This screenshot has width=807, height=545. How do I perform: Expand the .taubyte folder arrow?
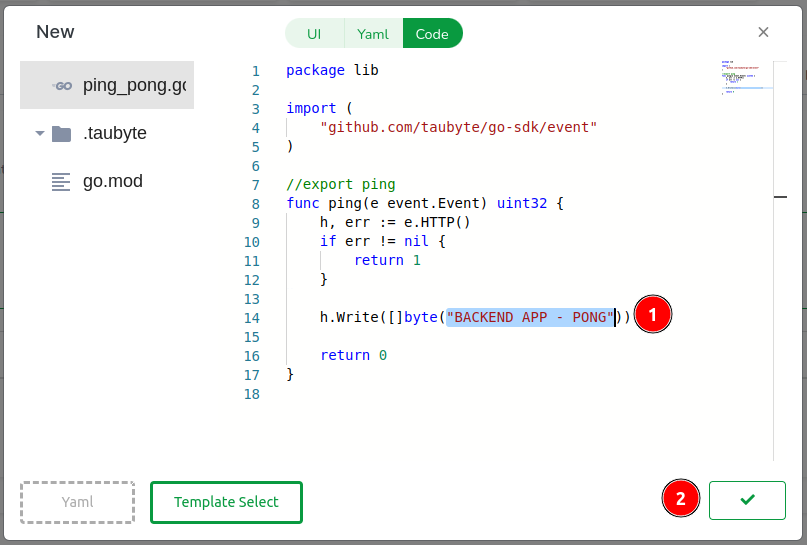click(x=39, y=134)
